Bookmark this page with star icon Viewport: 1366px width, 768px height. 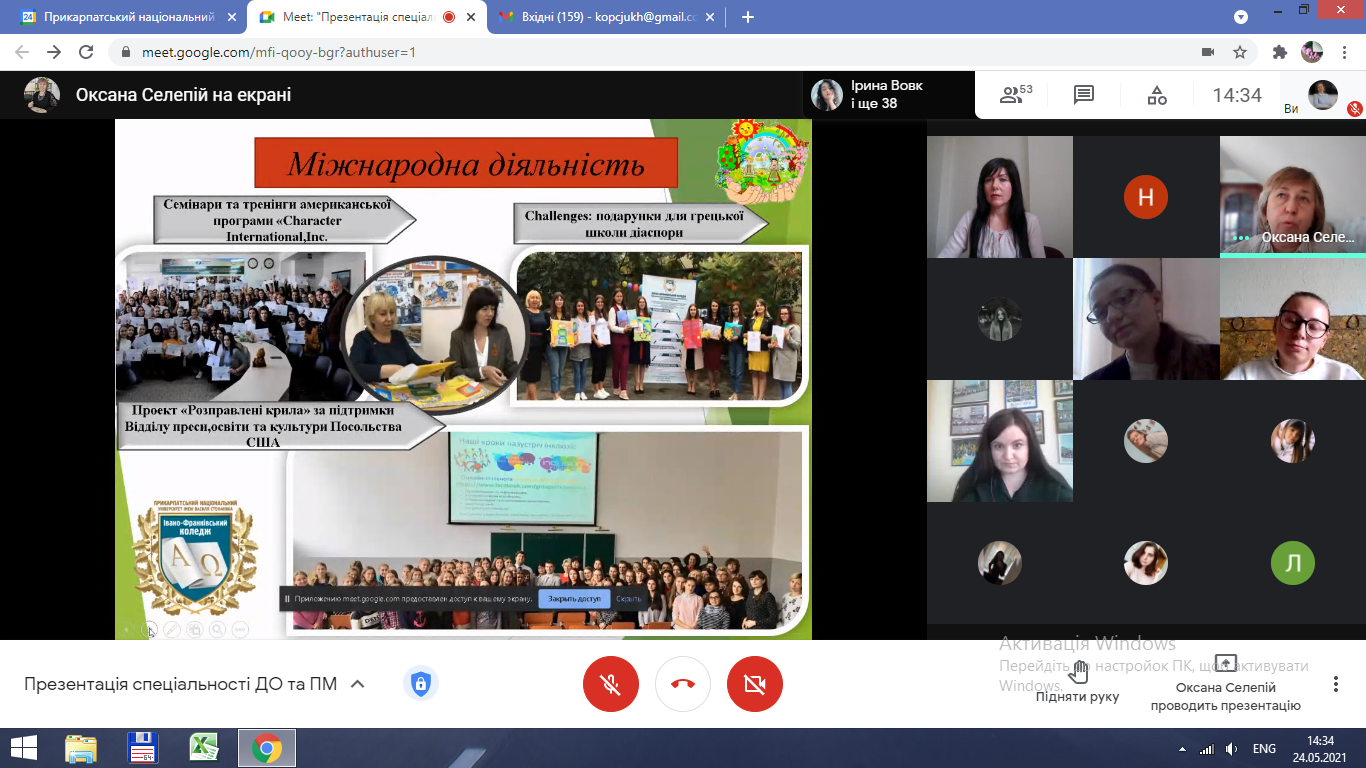click(x=1240, y=52)
